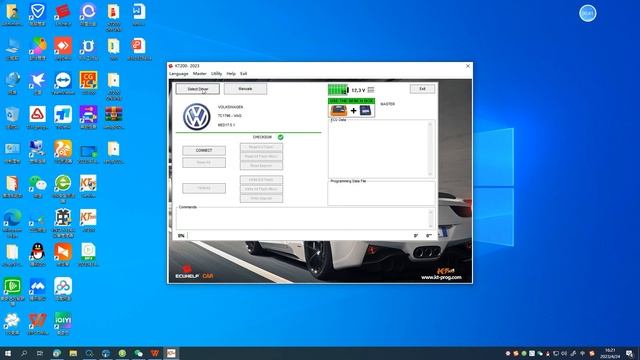Click the MED17.5.1 ECU label
Image resolution: width=640 pixels, height=360 pixels.
pyautogui.click(x=226, y=125)
